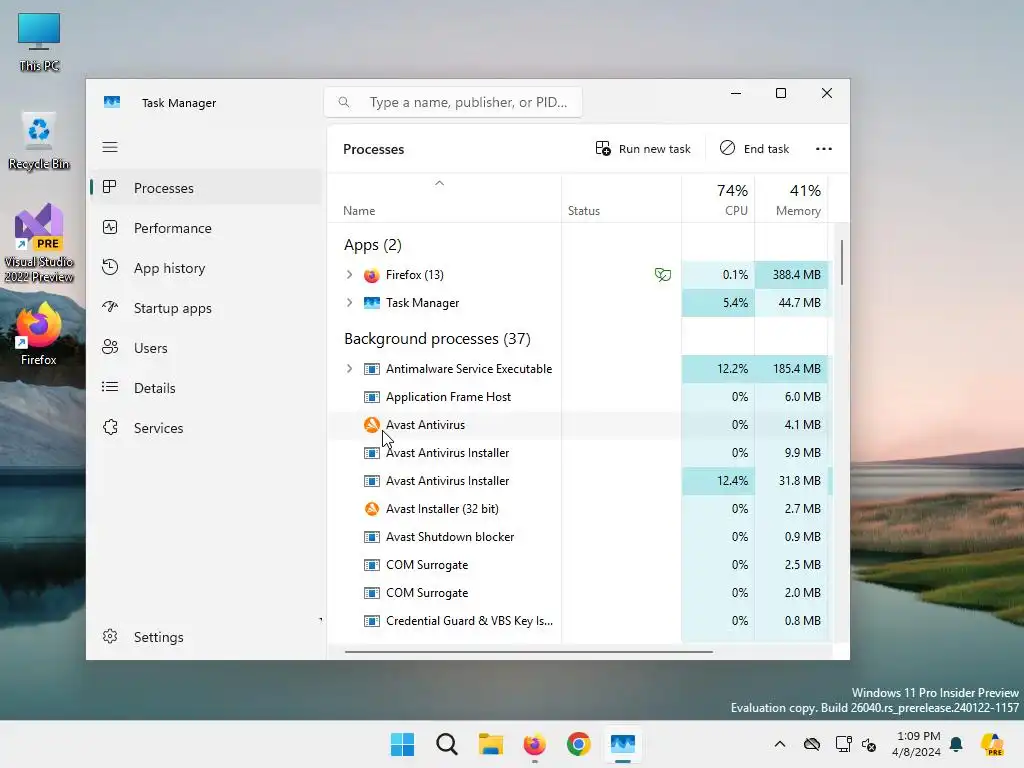This screenshot has height=768, width=1024.
Task: Open the hamburger navigation menu
Action: (x=110, y=147)
